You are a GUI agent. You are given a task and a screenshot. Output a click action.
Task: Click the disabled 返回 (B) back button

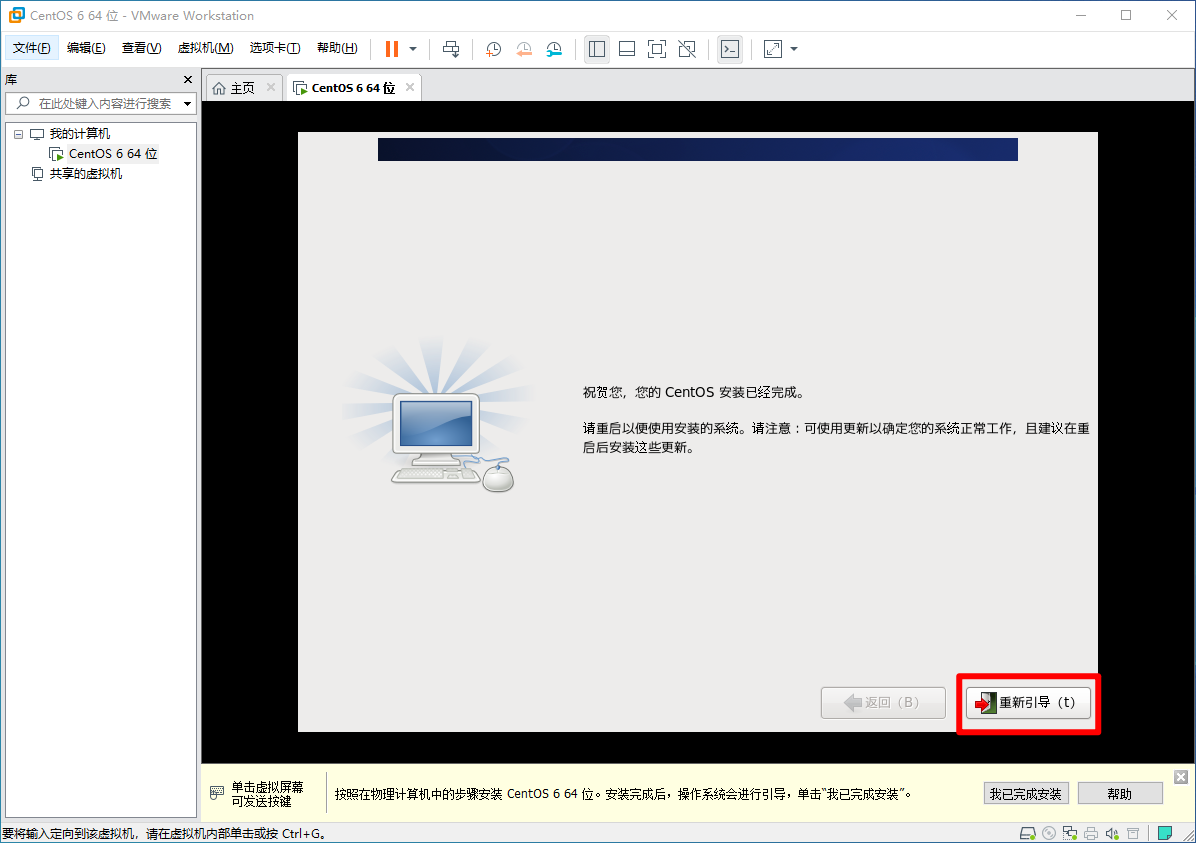click(883, 703)
